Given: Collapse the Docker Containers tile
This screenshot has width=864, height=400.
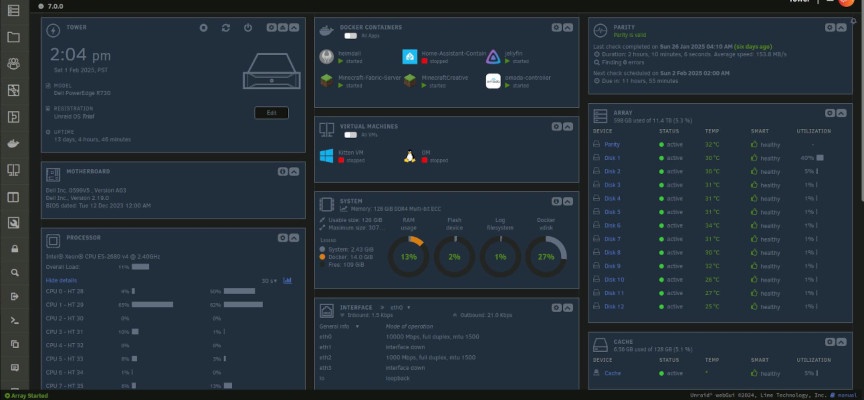Looking at the screenshot, I should coord(568,28).
